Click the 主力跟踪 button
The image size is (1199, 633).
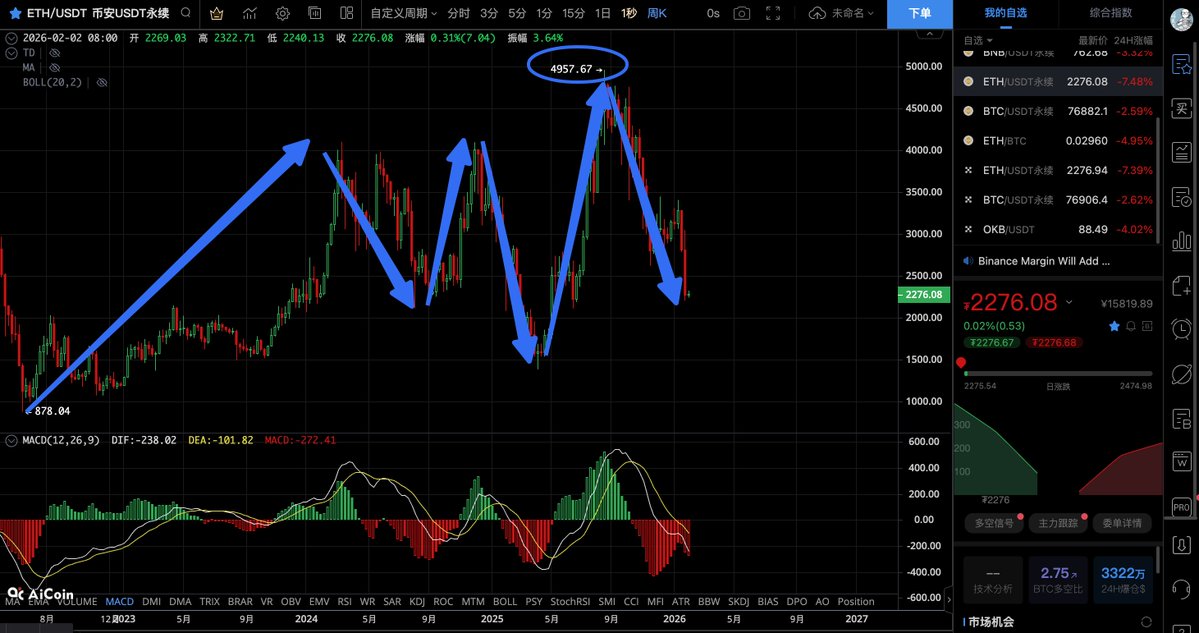[x=1057, y=522]
